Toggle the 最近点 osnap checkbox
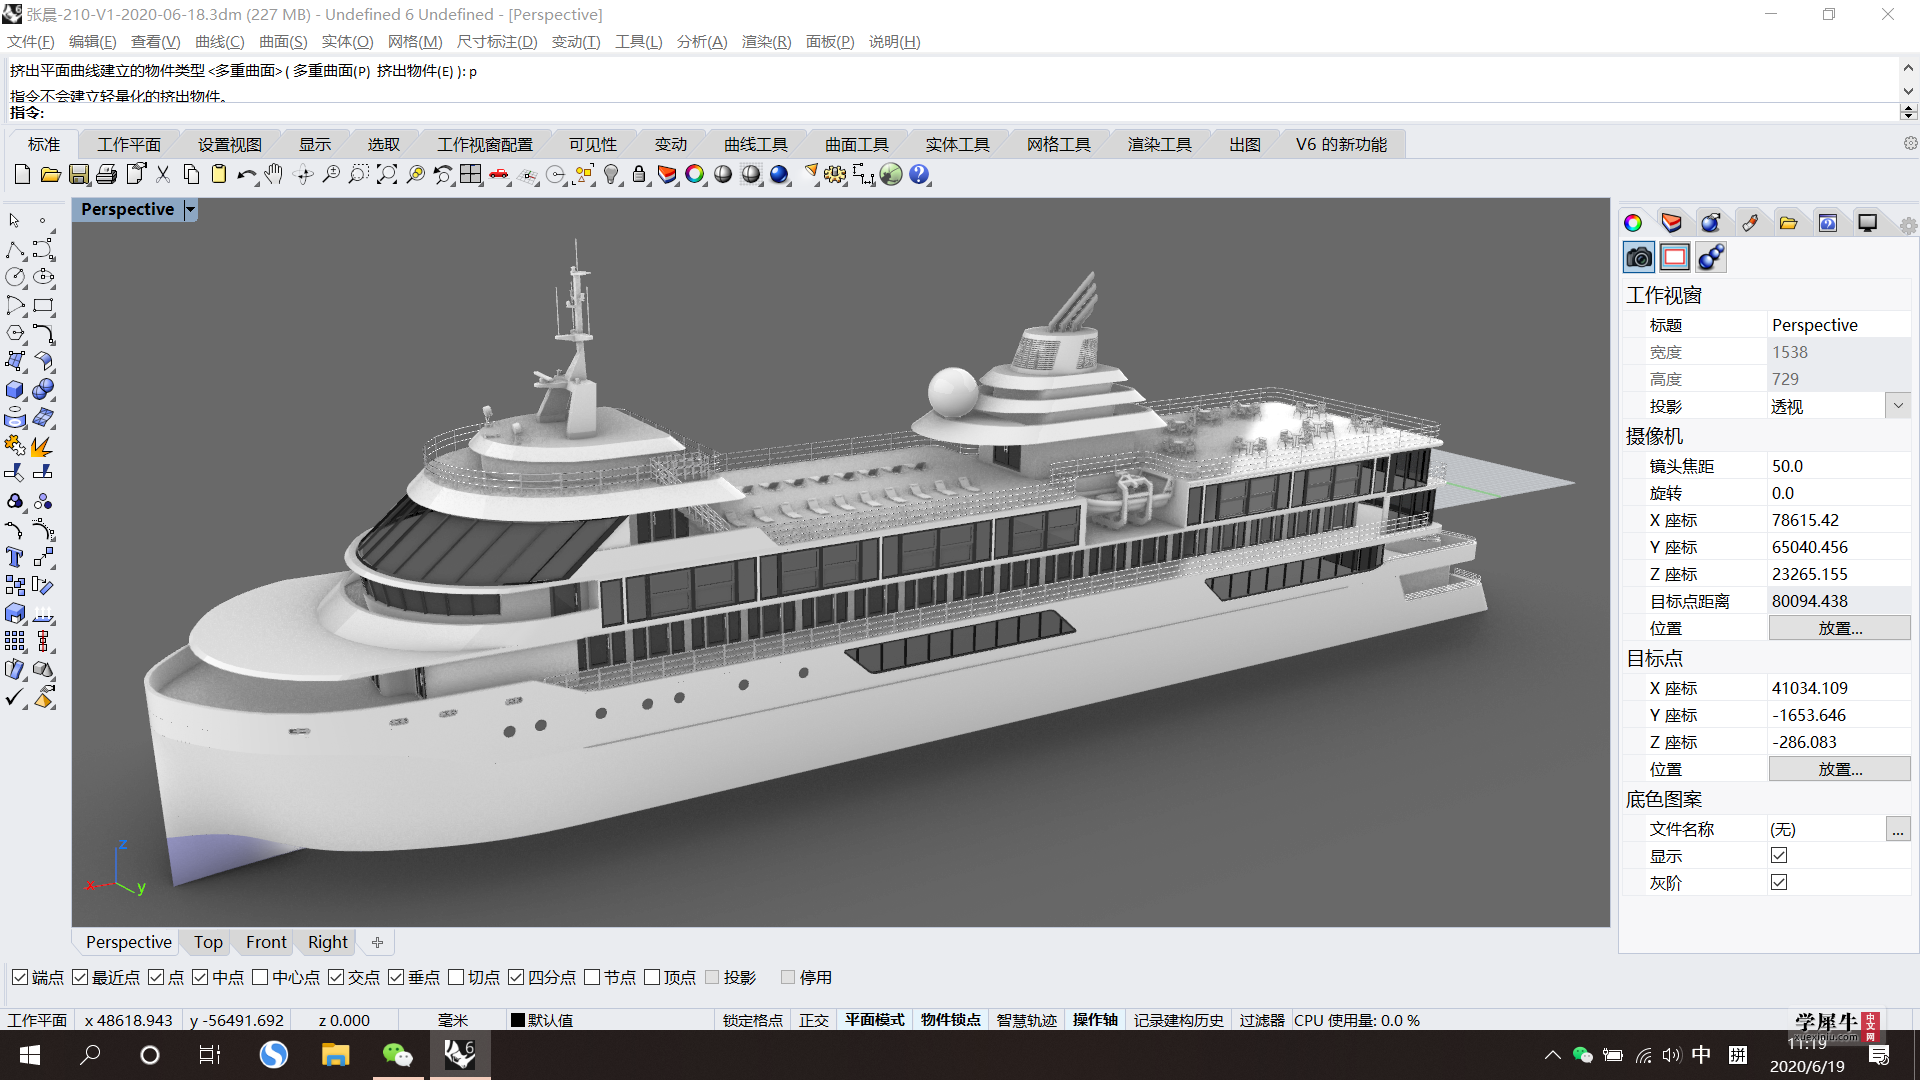This screenshot has width=1920, height=1080. click(x=81, y=977)
